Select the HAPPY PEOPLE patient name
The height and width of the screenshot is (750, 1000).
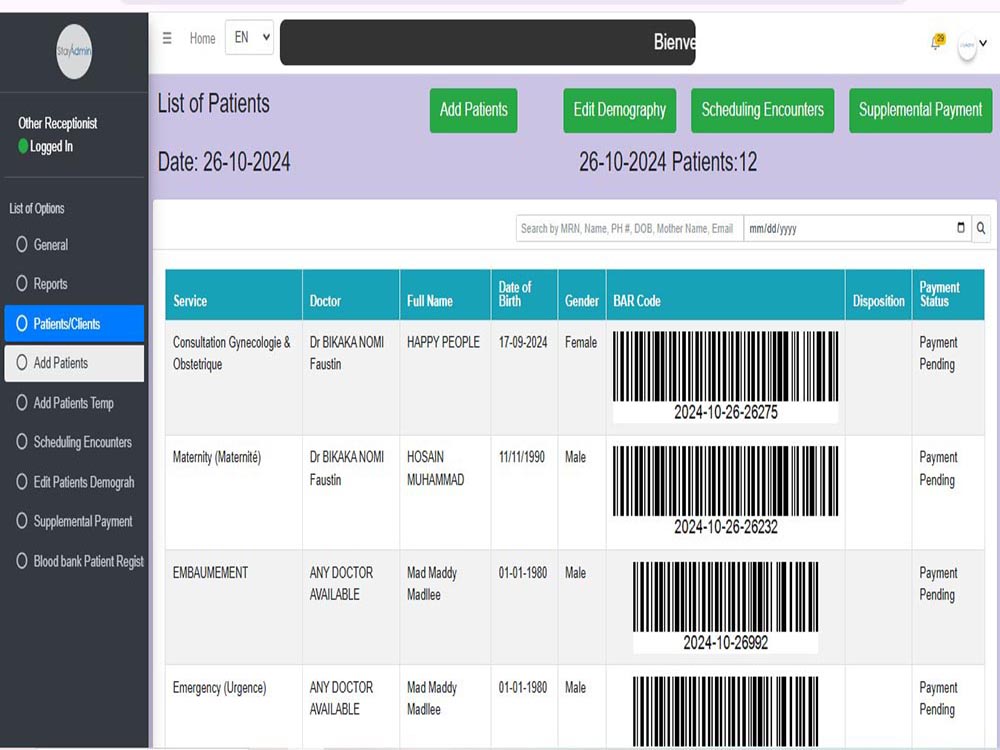point(443,342)
